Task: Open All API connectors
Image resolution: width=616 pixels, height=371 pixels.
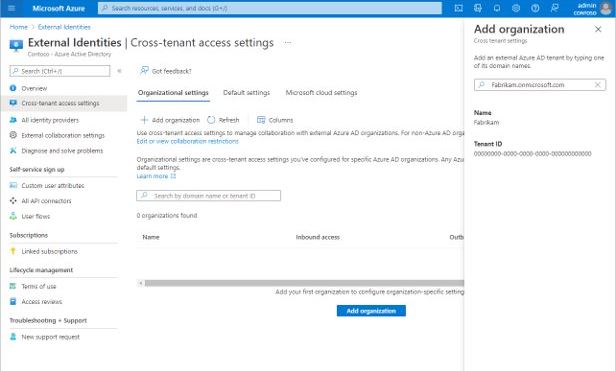Action: [x=46, y=201]
